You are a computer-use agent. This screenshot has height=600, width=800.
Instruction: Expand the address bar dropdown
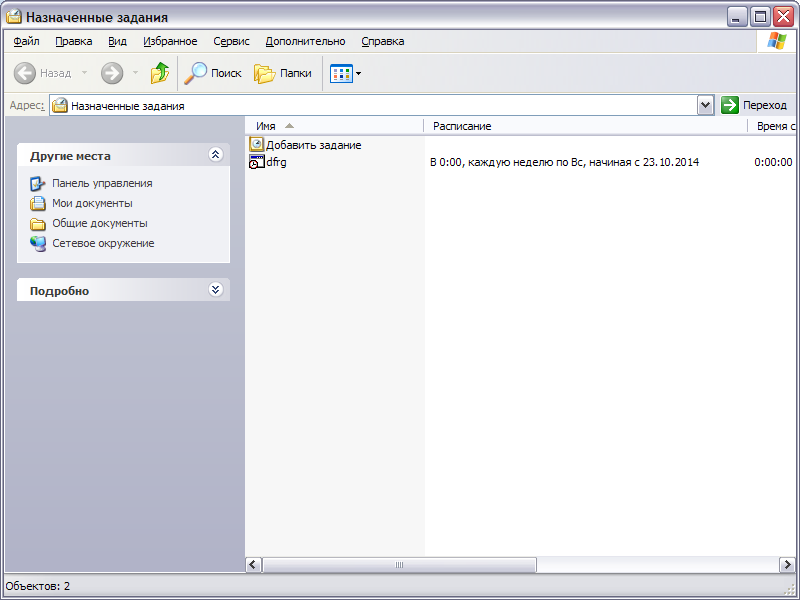[x=706, y=106]
